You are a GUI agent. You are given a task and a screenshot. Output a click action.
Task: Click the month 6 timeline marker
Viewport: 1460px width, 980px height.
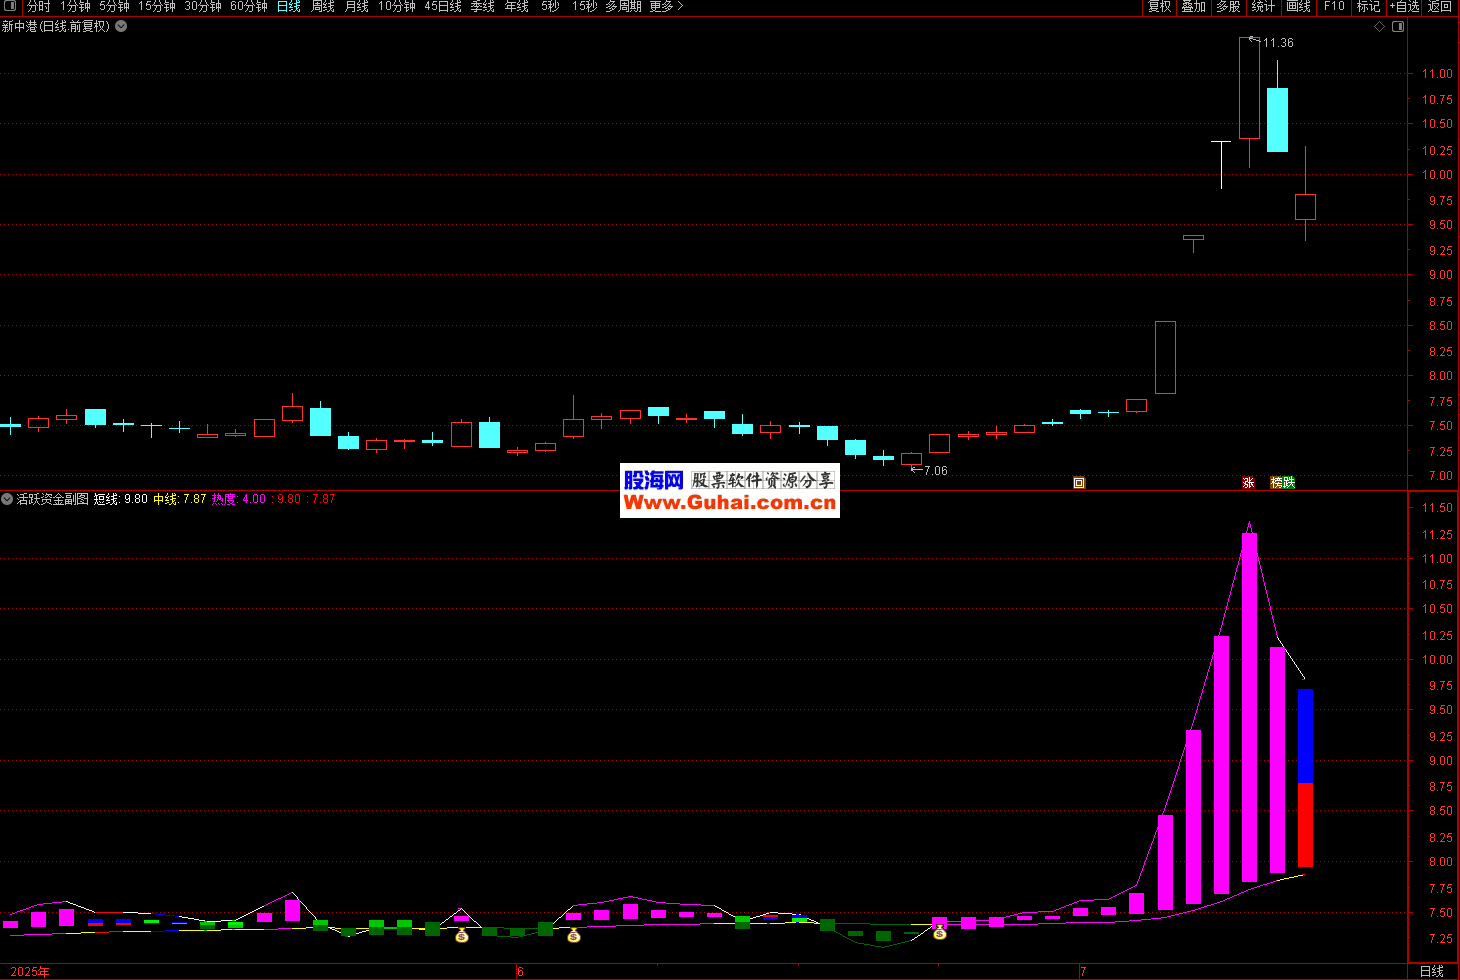point(520,972)
